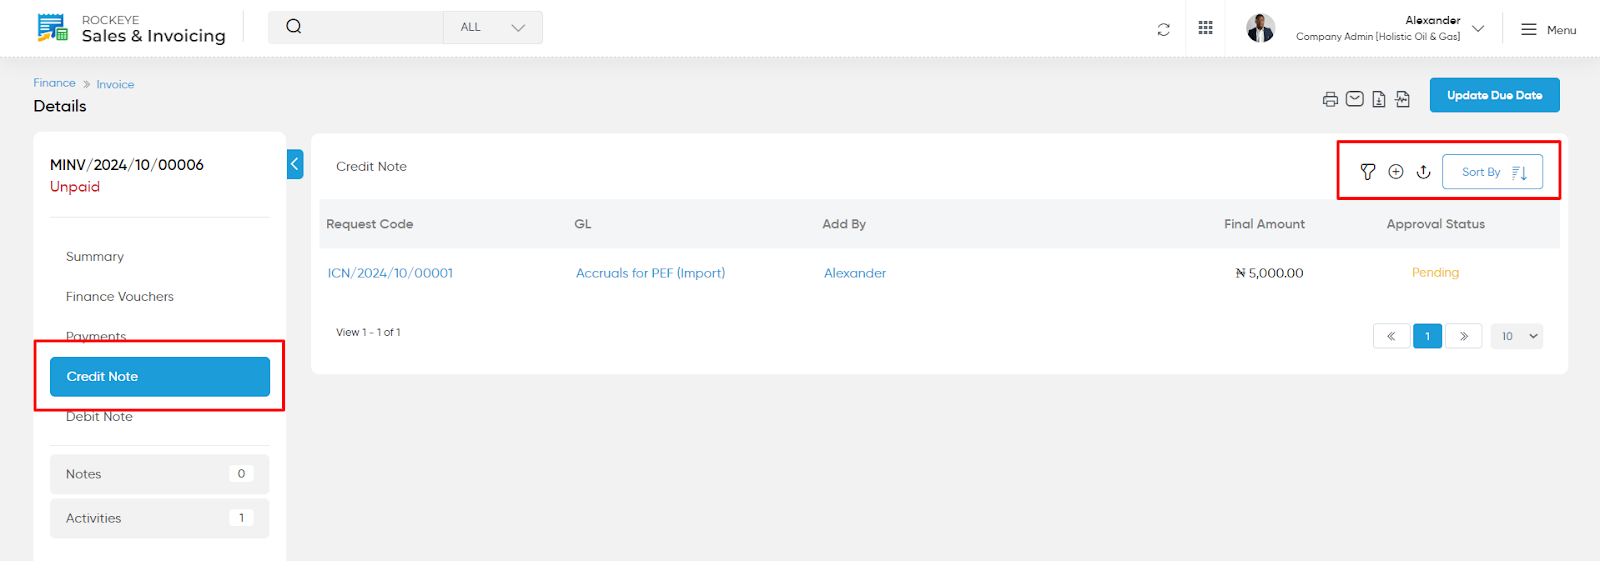Open the Sort By dropdown

[1492, 172]
